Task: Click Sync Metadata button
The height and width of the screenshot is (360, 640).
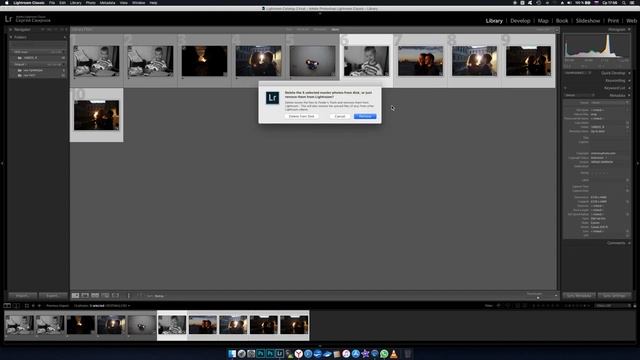Action: (x=578, y=296)
